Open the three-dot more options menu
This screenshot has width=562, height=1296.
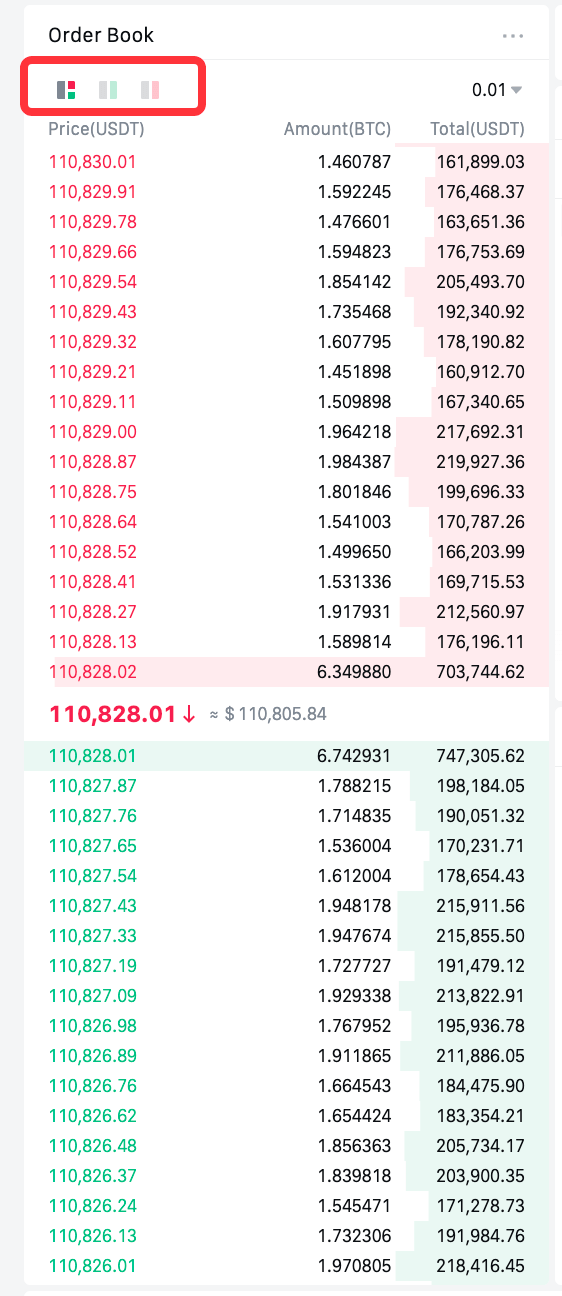(x=513, y=36)
